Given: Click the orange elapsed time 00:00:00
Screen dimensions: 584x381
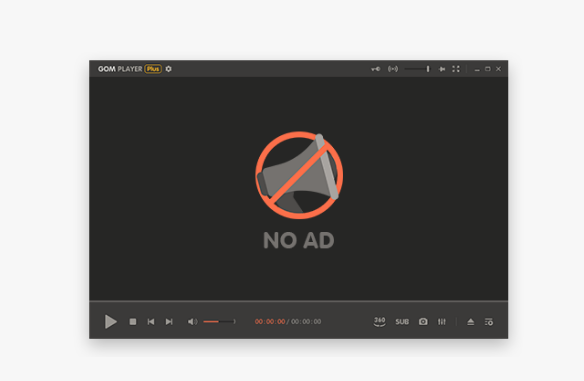Looking at the screenshot, I should click(x=270, y=321).
